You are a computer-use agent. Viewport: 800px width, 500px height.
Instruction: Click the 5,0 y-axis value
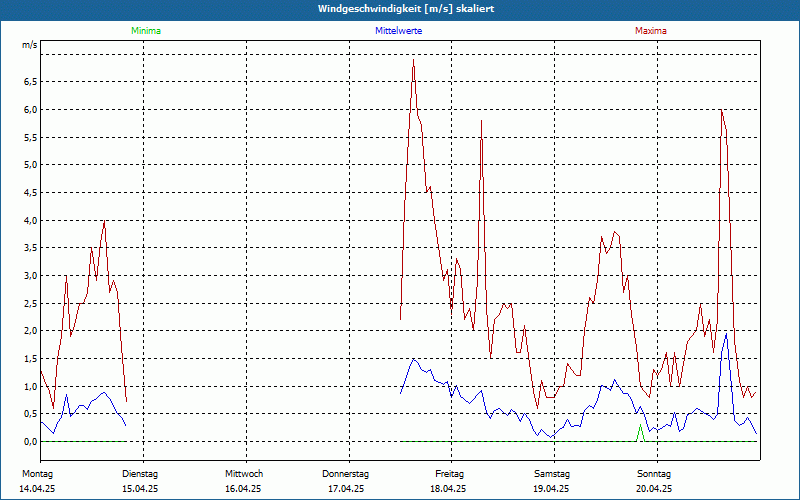point(31,165)
